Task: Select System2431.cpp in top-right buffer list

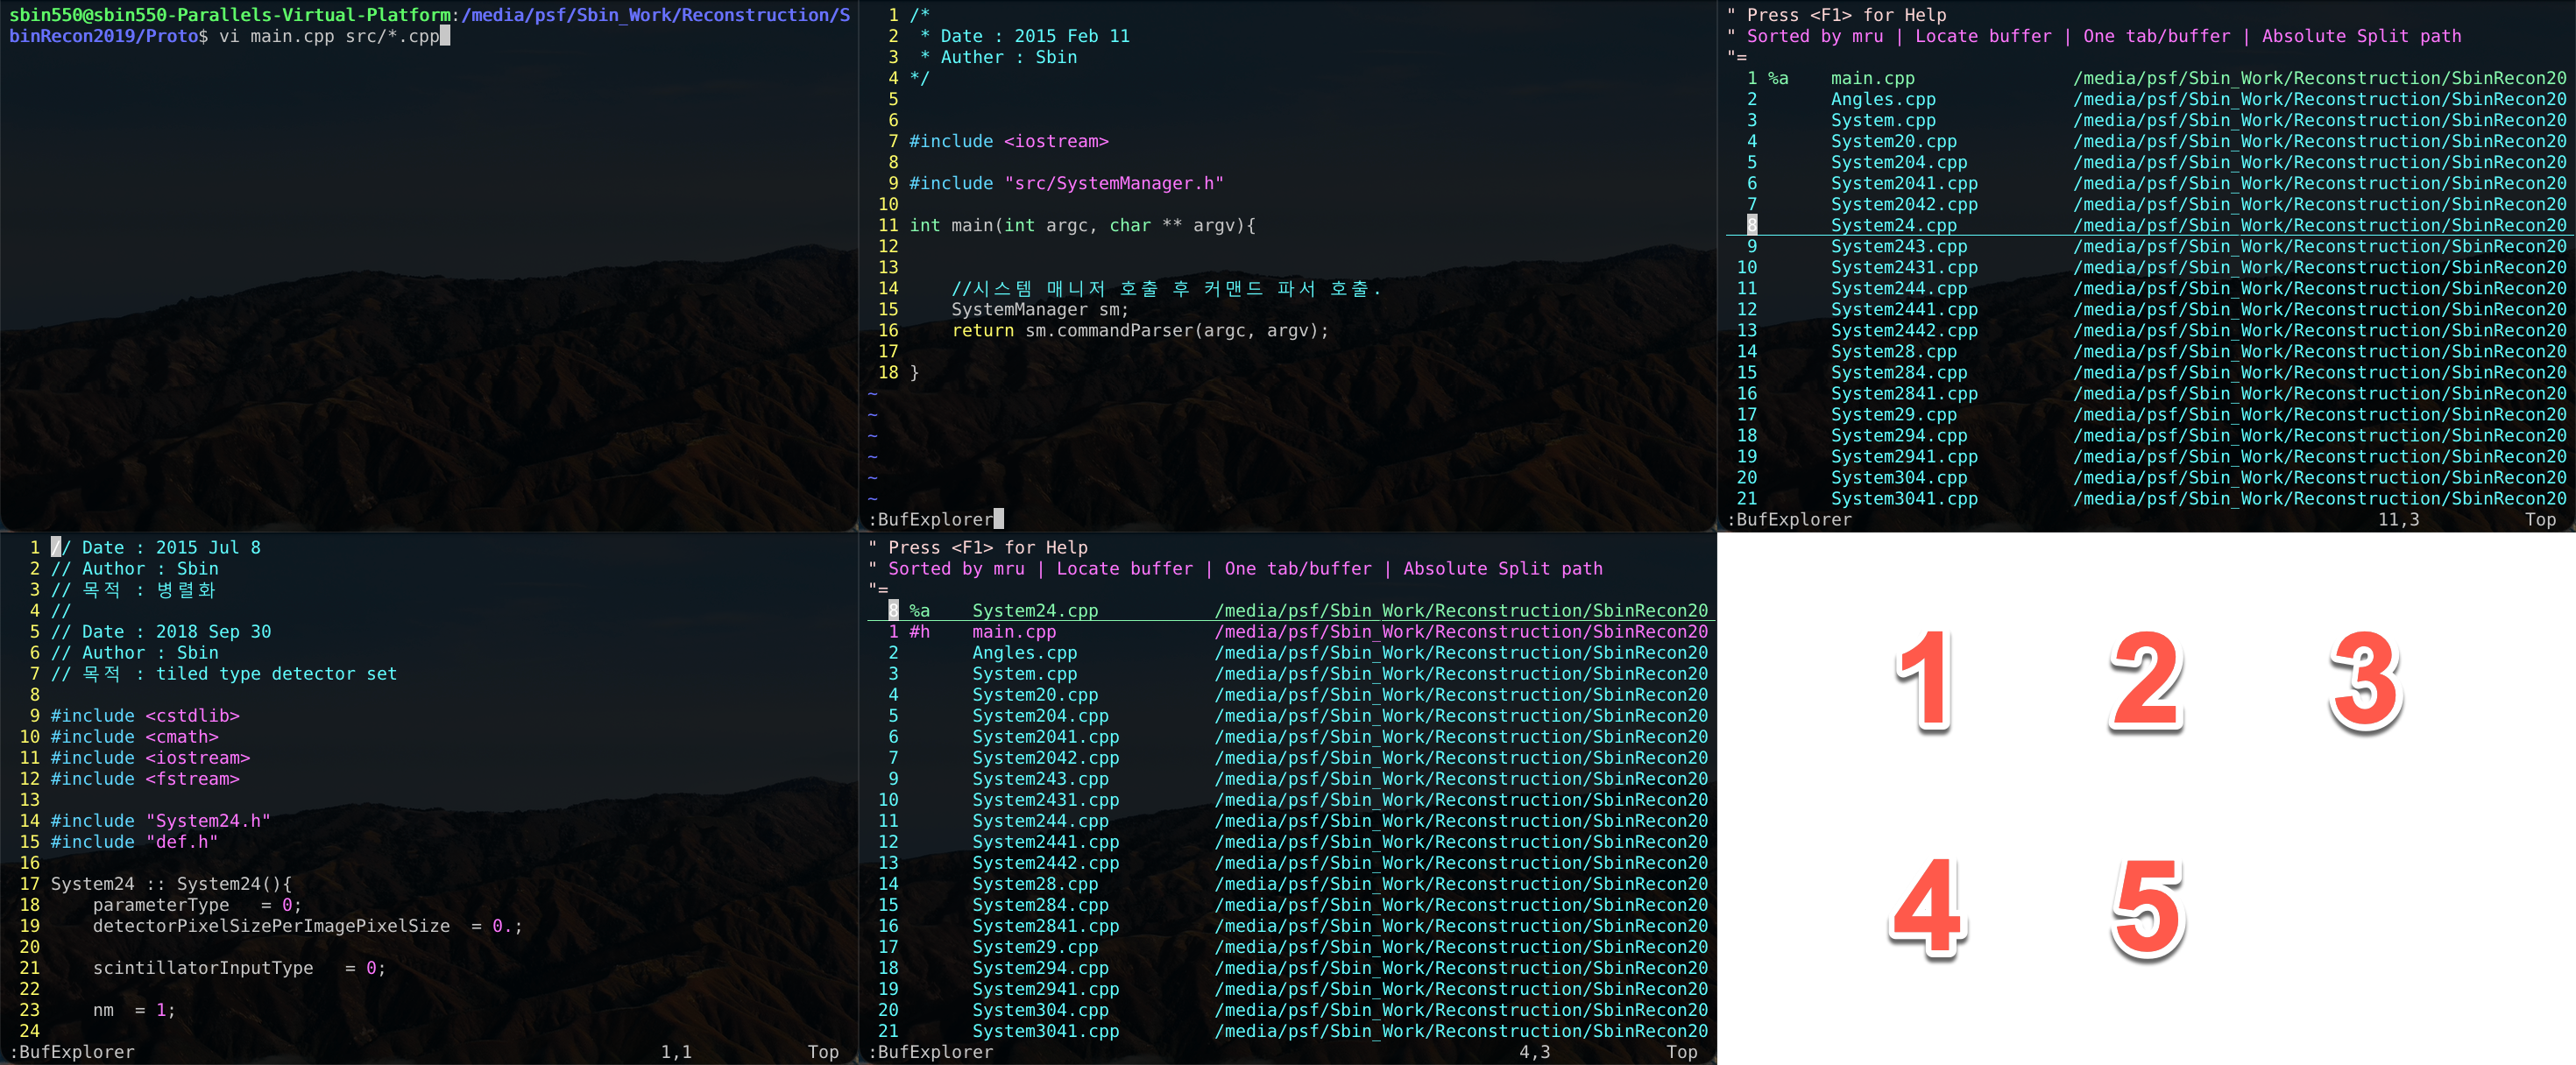Action: pyautogui.click(x=1903, y=267)
